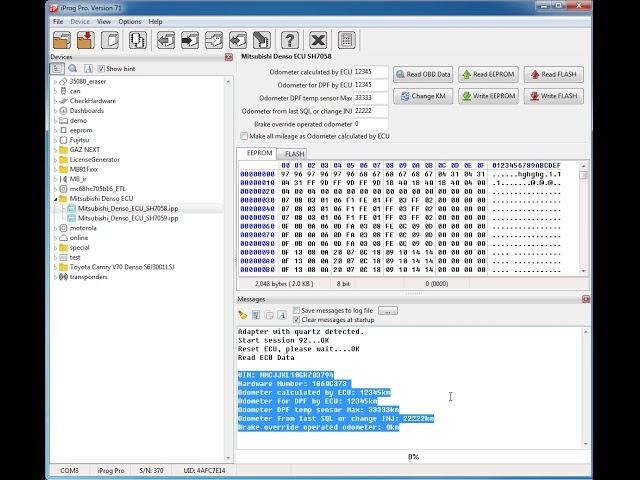The height and width of the screenshot is (480, 640).
Task: Expand the Toyota Camry V70 Denso node
Action: pos(56,267)
